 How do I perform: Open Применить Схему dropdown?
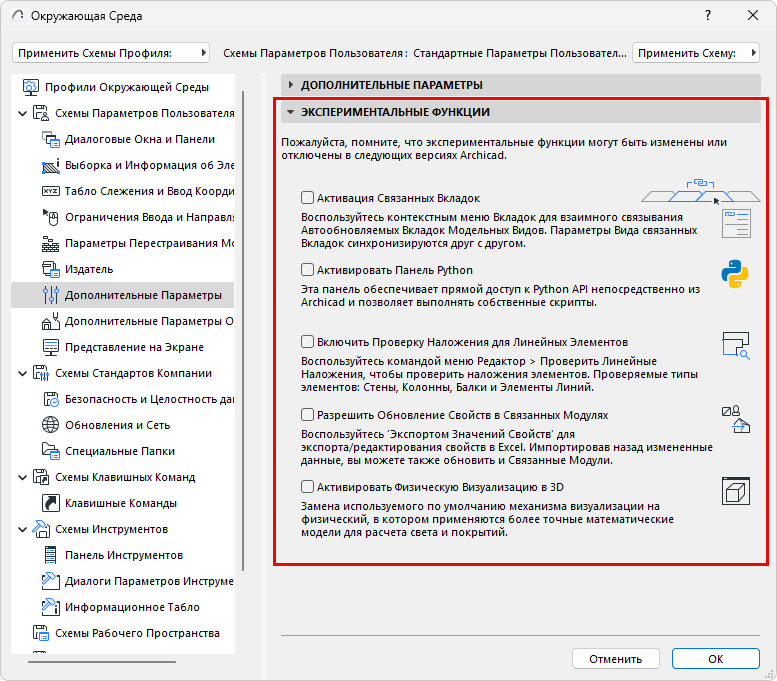coord(696,53)
